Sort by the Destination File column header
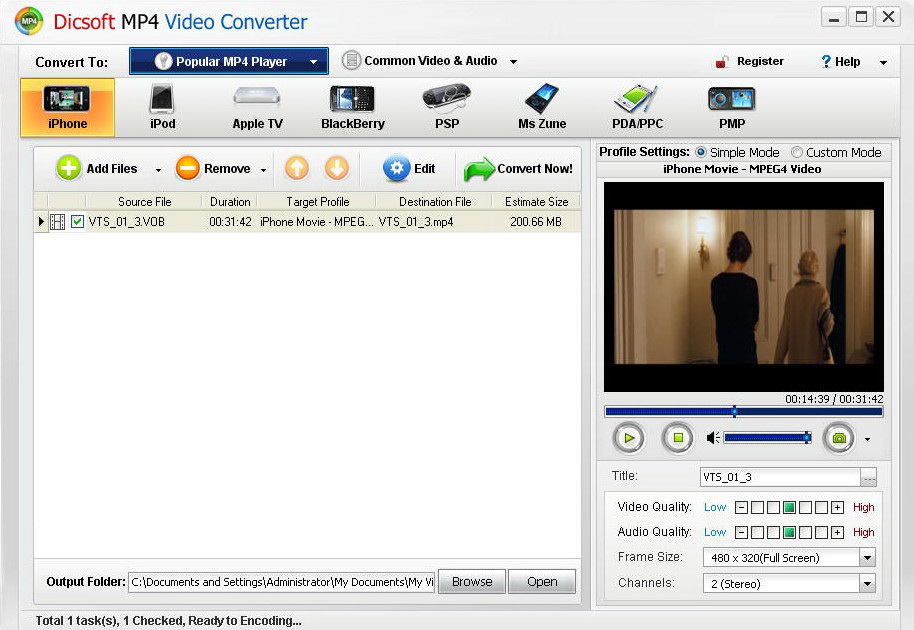This screenshot has height=630, width=914. tap(435, 202)
